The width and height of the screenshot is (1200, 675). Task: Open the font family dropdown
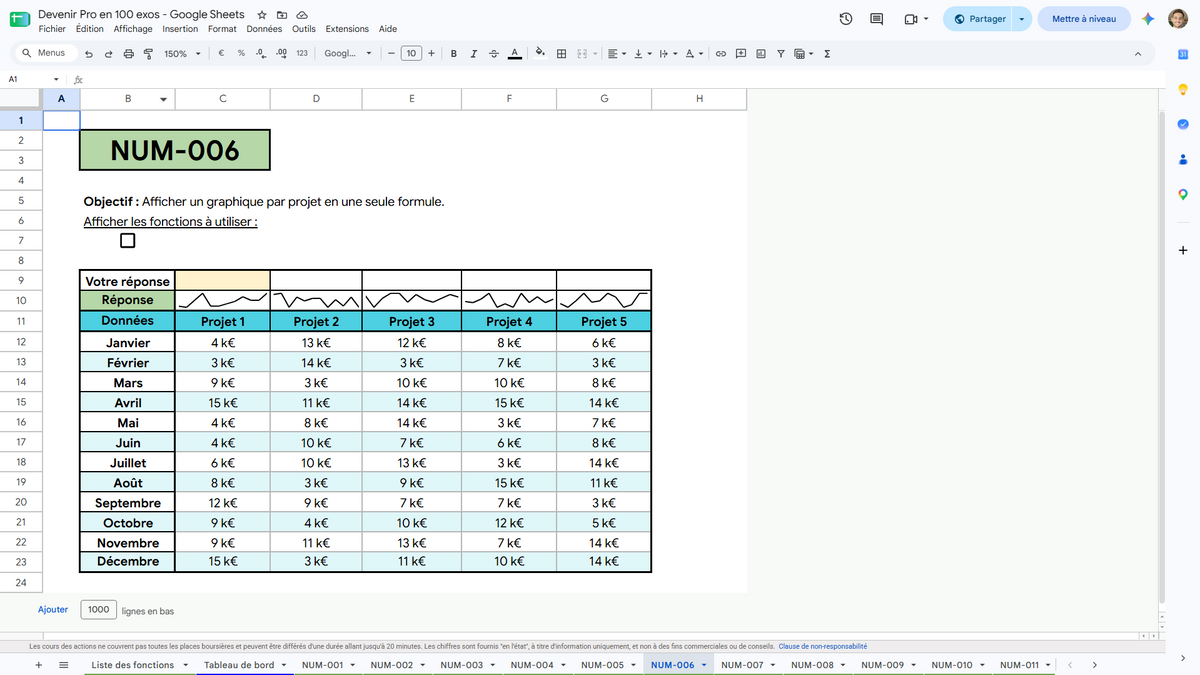[x=348, y=54]
